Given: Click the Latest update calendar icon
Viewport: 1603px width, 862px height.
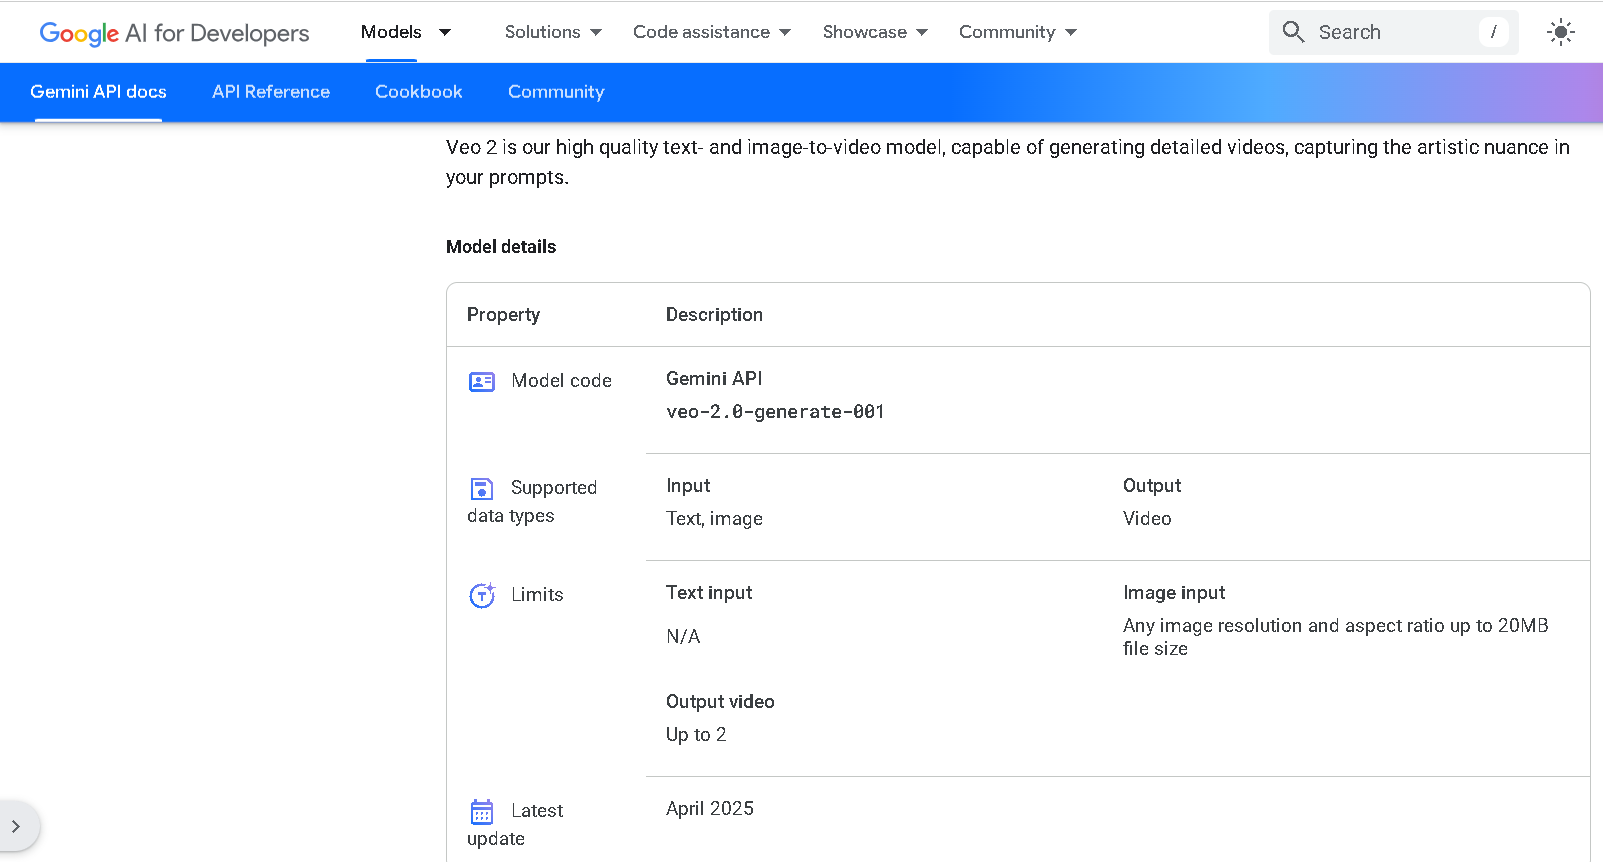Looking at the screenshot, I should tap(482, 811).
